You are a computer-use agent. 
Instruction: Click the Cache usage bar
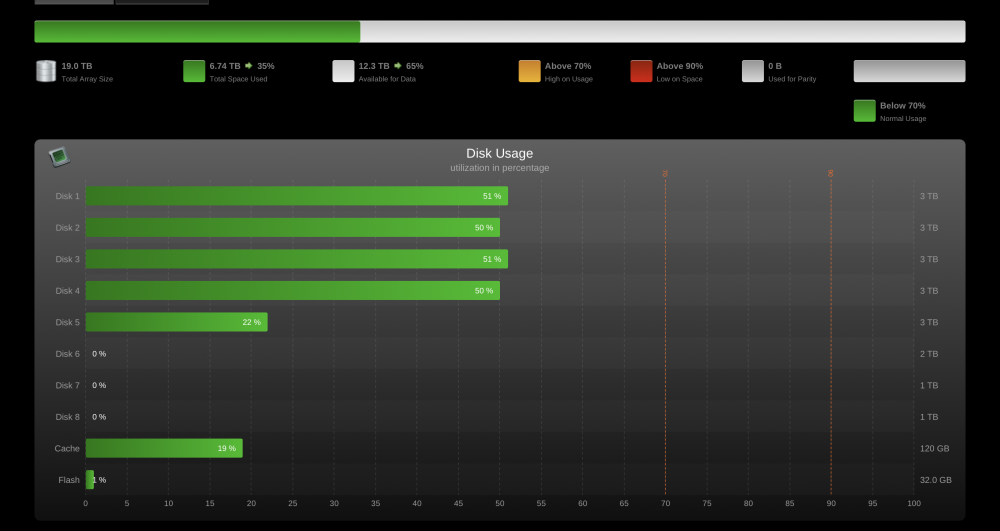(x=164, y=448)
